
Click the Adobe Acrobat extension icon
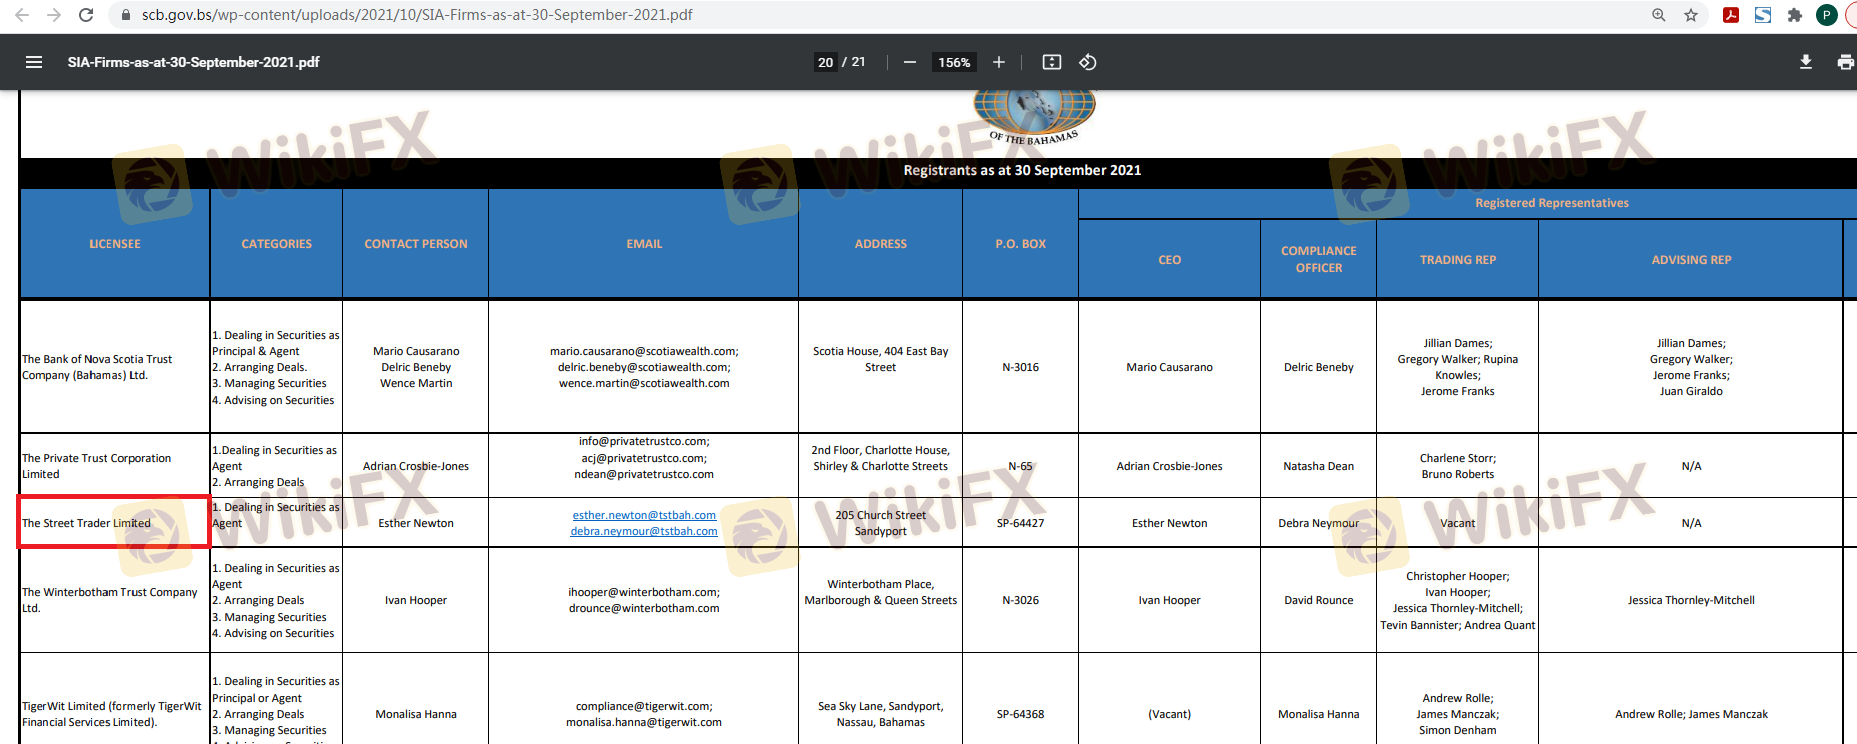pos(1730,15)
